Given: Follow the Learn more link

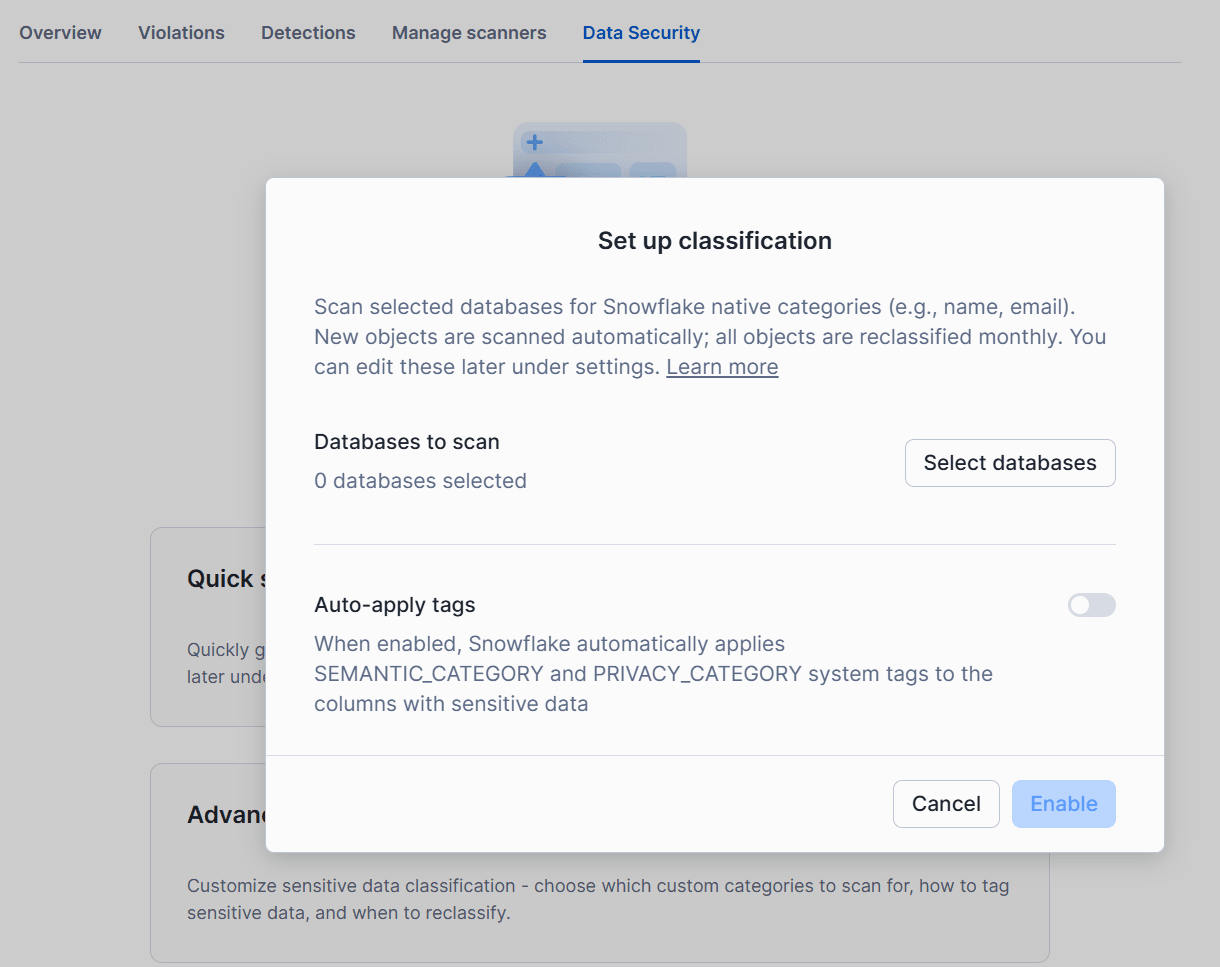Looking at the screenshot, I should [722, 367].
